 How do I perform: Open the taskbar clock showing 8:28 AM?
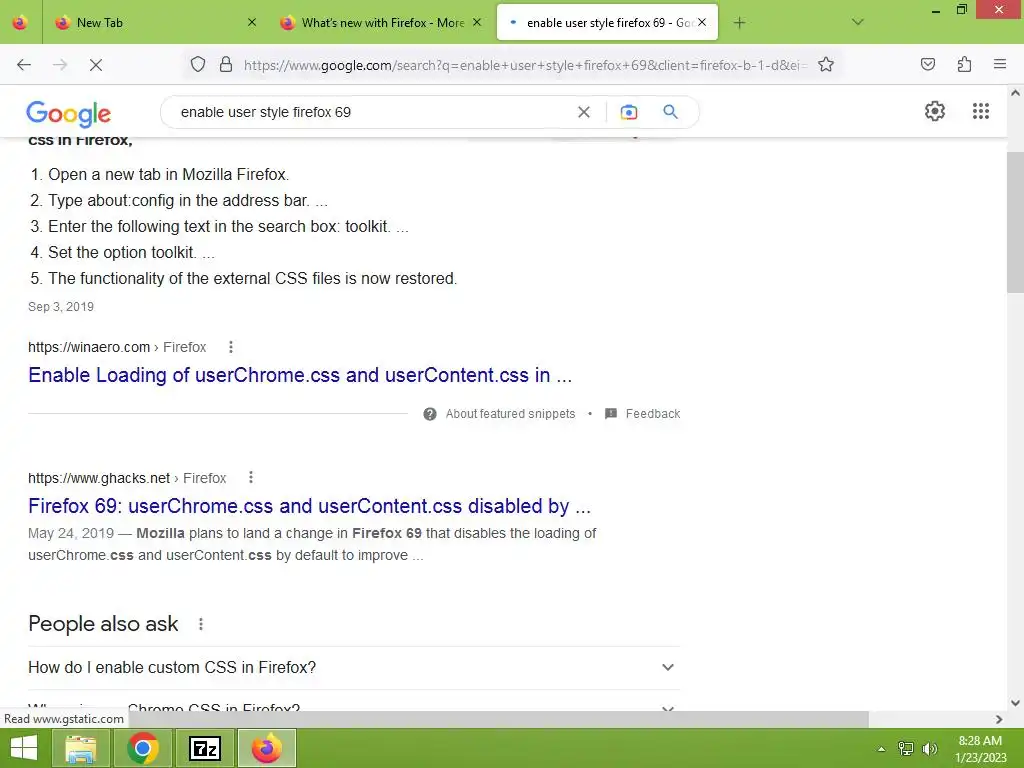pyautogui.click(x=980, y=749)
